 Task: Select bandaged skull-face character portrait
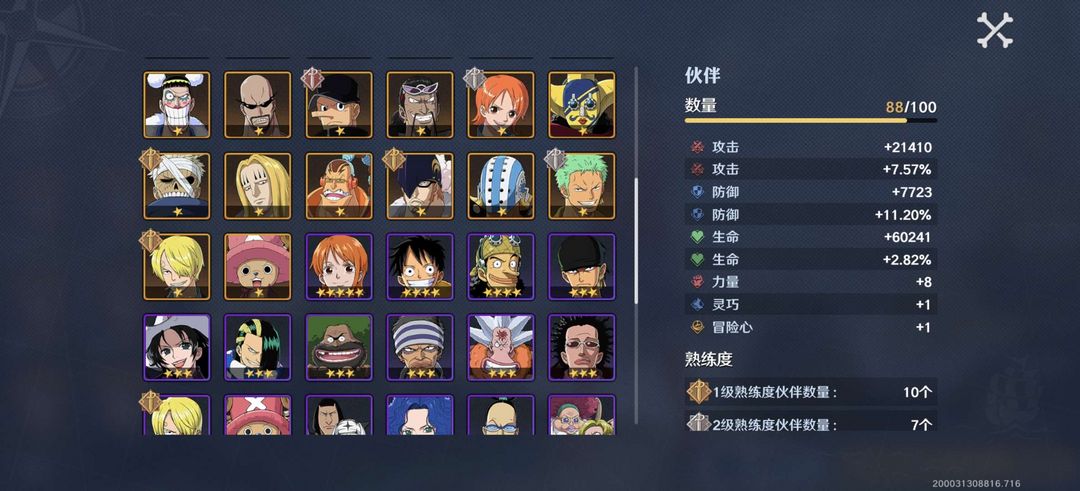pyautogui.click(x=176, y=185)
